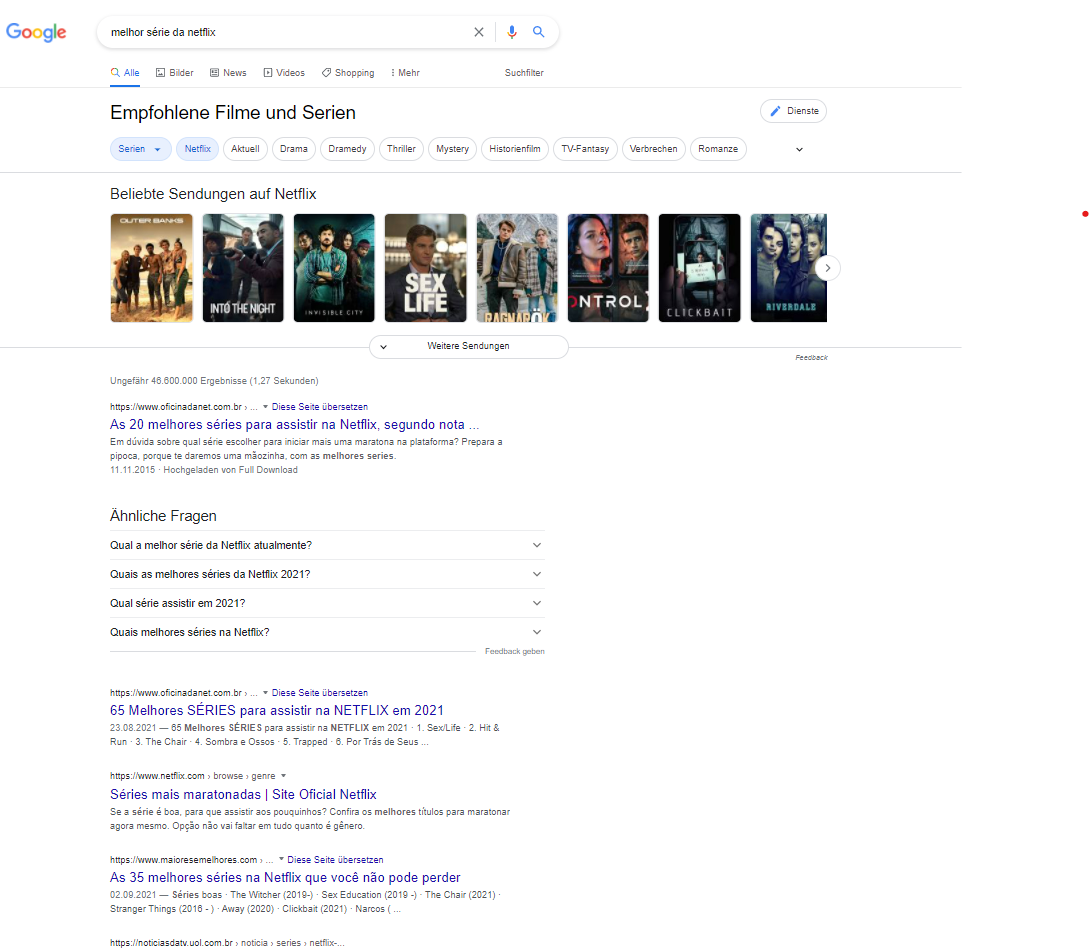The width and height of the screenshot is (1089, 951).
Task: Select the Alle tab
Action: tap(125, 73)
